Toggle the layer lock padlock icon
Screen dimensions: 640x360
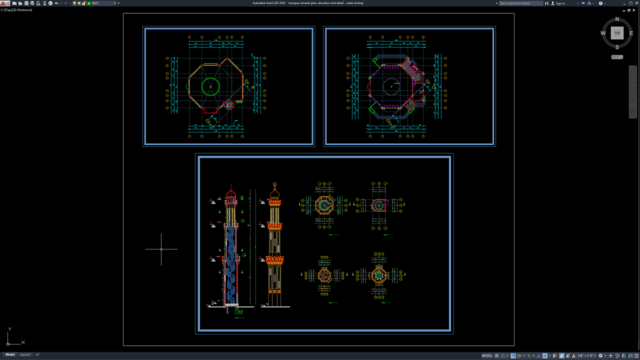click(x=84, y=3)
